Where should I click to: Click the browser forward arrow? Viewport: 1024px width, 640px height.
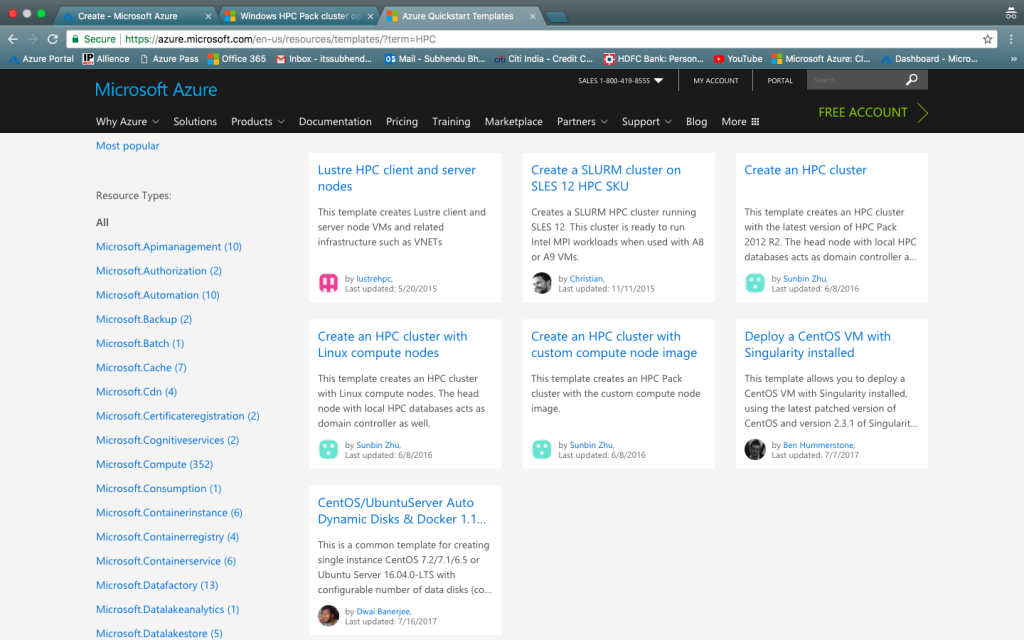coord(33,39)
